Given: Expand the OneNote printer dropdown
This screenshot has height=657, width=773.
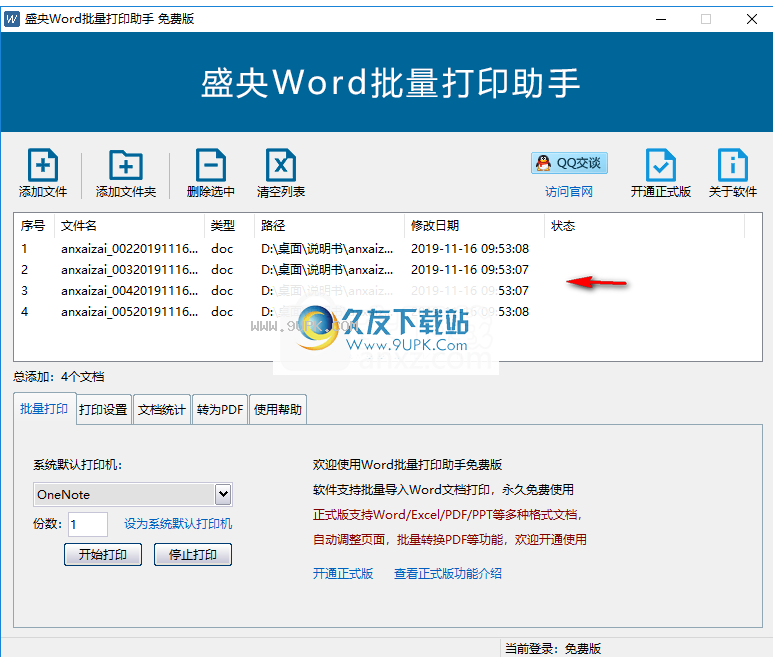Looking at the screenshot, I should point(223,494).
